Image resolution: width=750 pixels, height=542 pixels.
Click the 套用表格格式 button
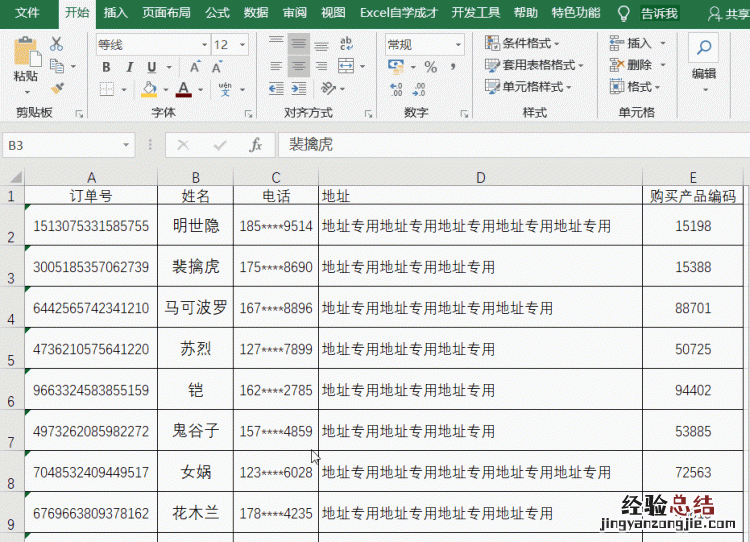pos(530,65)
